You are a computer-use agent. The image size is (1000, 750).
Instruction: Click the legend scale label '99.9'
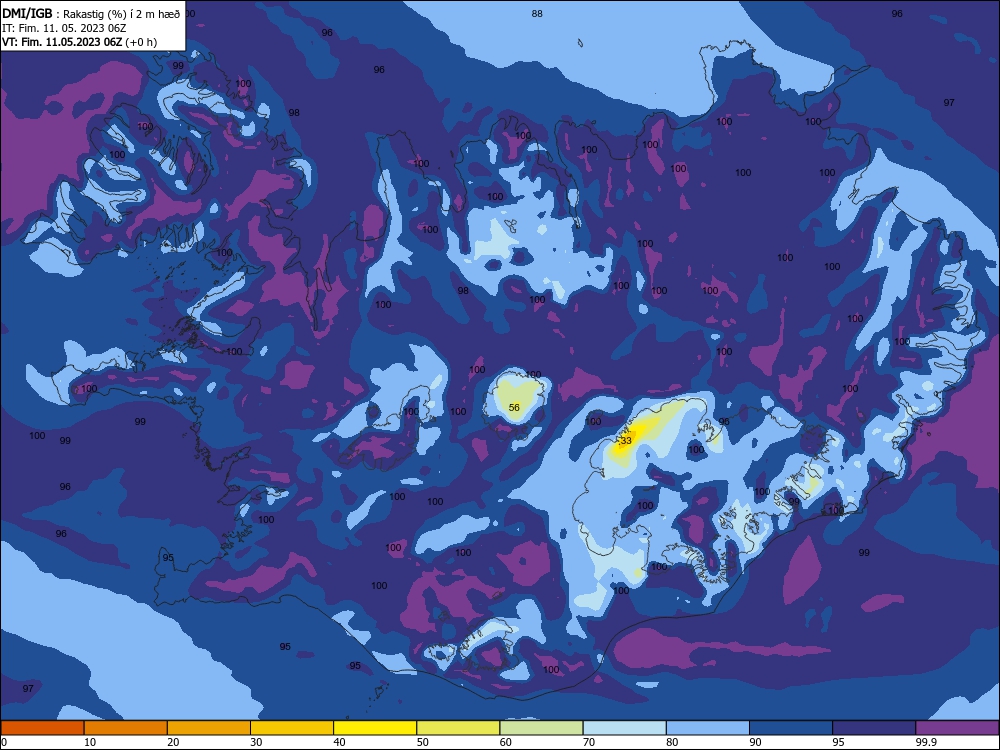(x=926, y=742)
